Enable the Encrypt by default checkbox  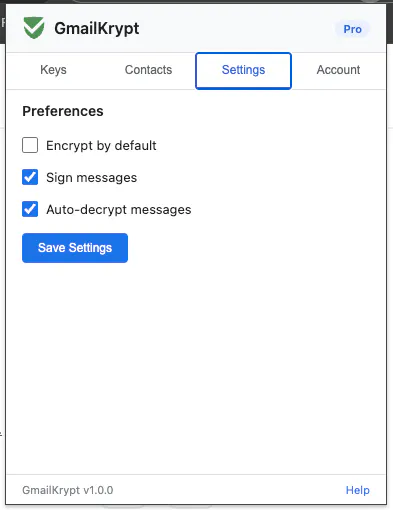[30, 145]
